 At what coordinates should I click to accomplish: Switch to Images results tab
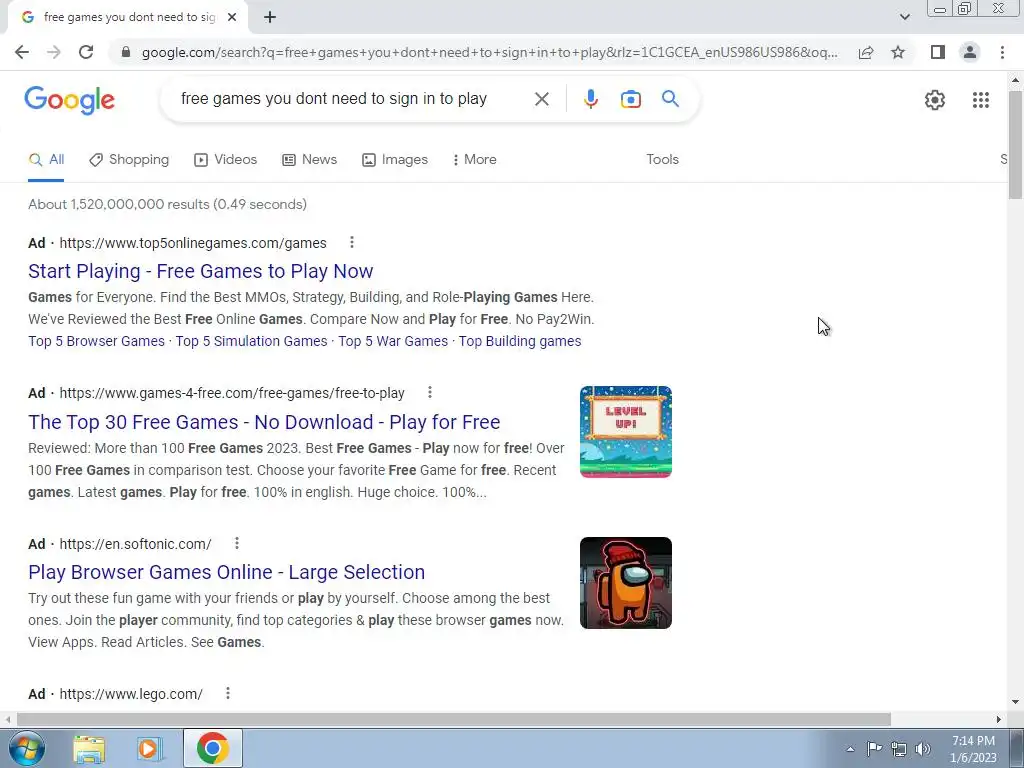[x=395, y=160]
